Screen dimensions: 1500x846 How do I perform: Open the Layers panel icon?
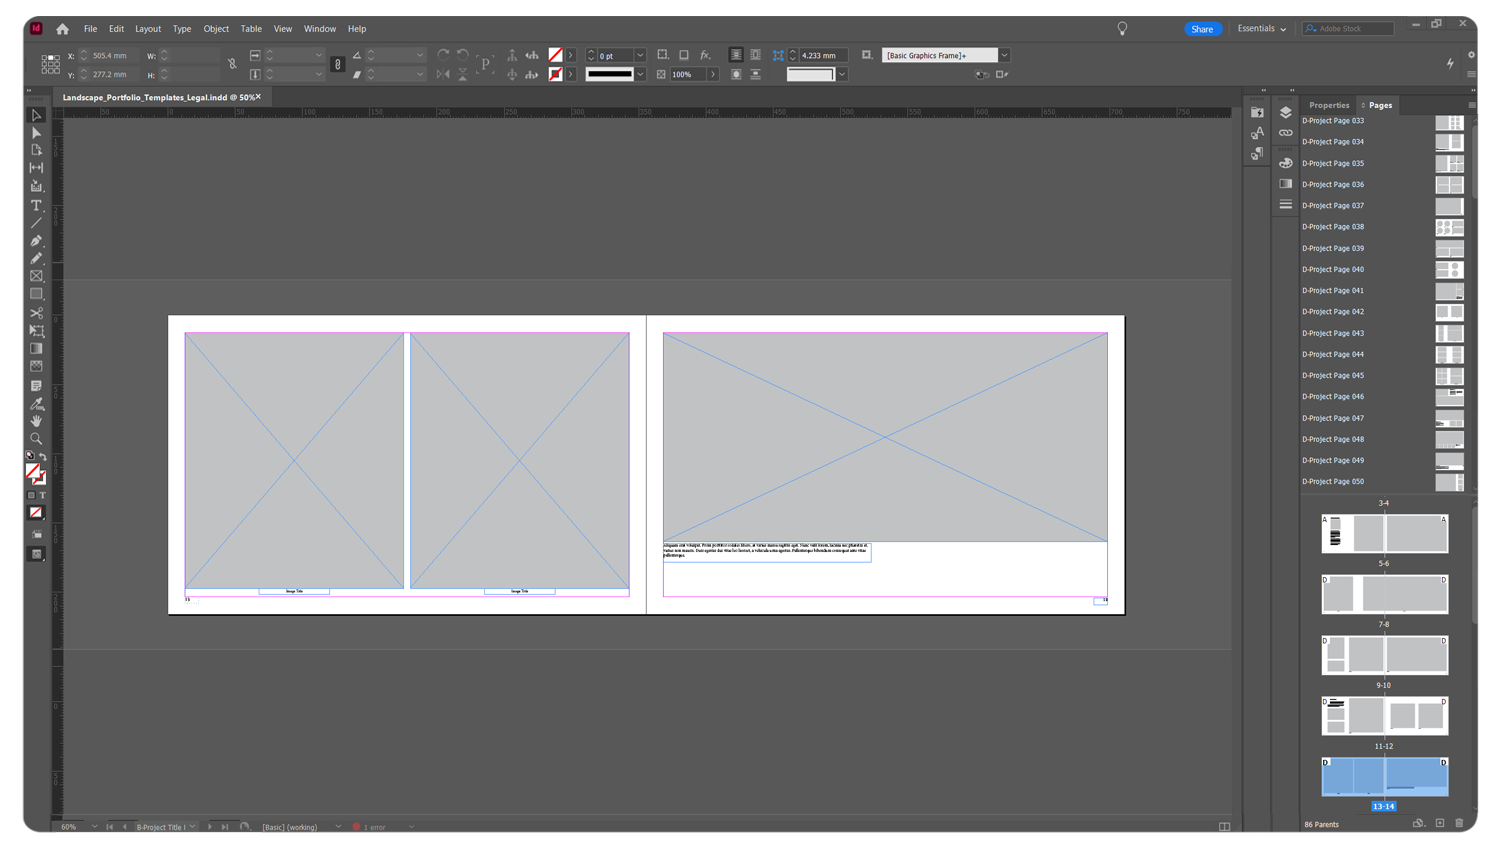coord(1286,112)
